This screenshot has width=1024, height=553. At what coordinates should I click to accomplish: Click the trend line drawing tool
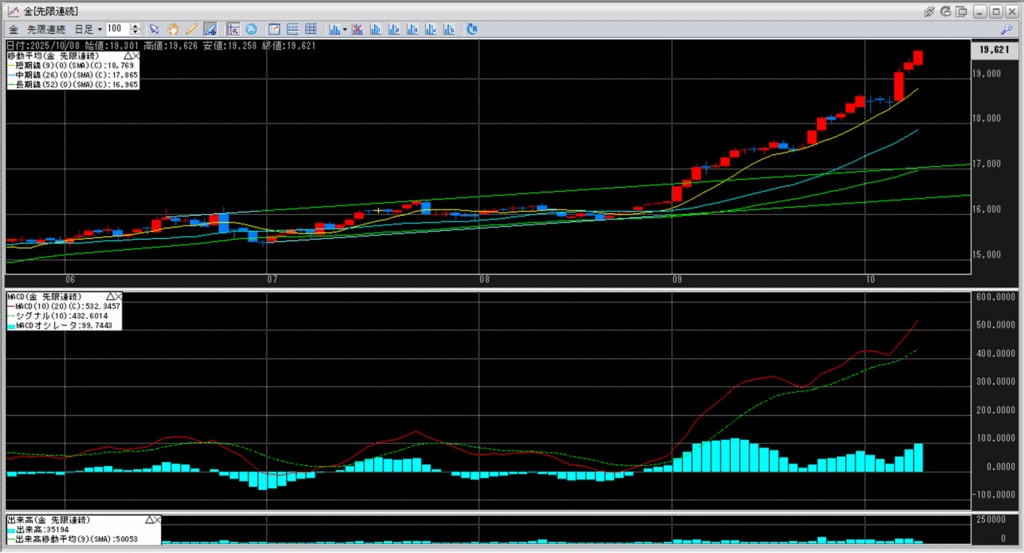click(x=210, y=29)
